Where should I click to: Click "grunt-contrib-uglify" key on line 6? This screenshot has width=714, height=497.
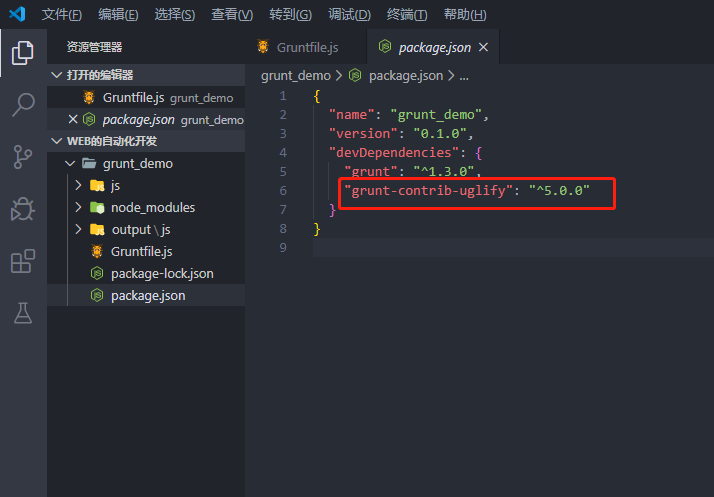(428, 190)
